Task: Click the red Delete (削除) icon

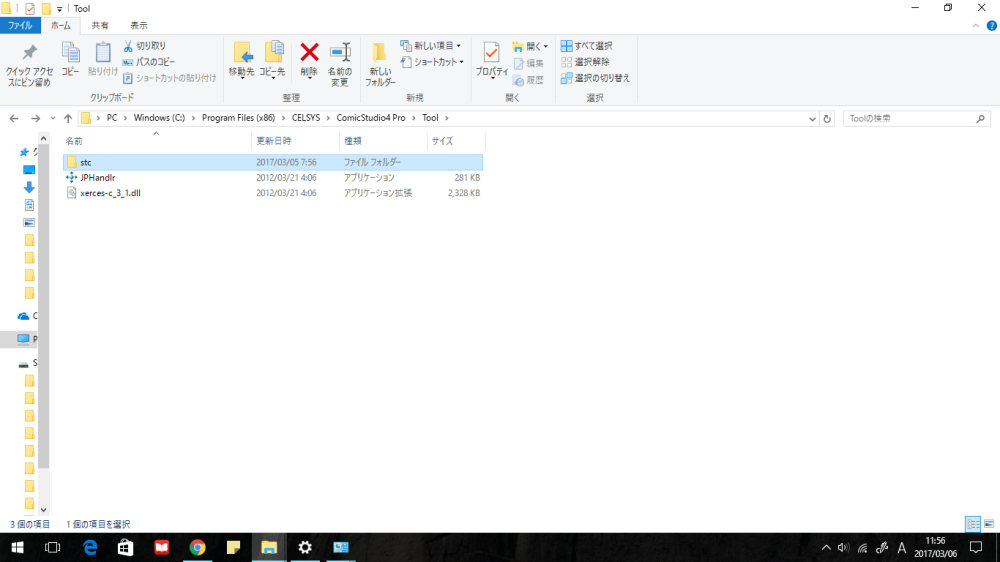Action: coord(309,52)
